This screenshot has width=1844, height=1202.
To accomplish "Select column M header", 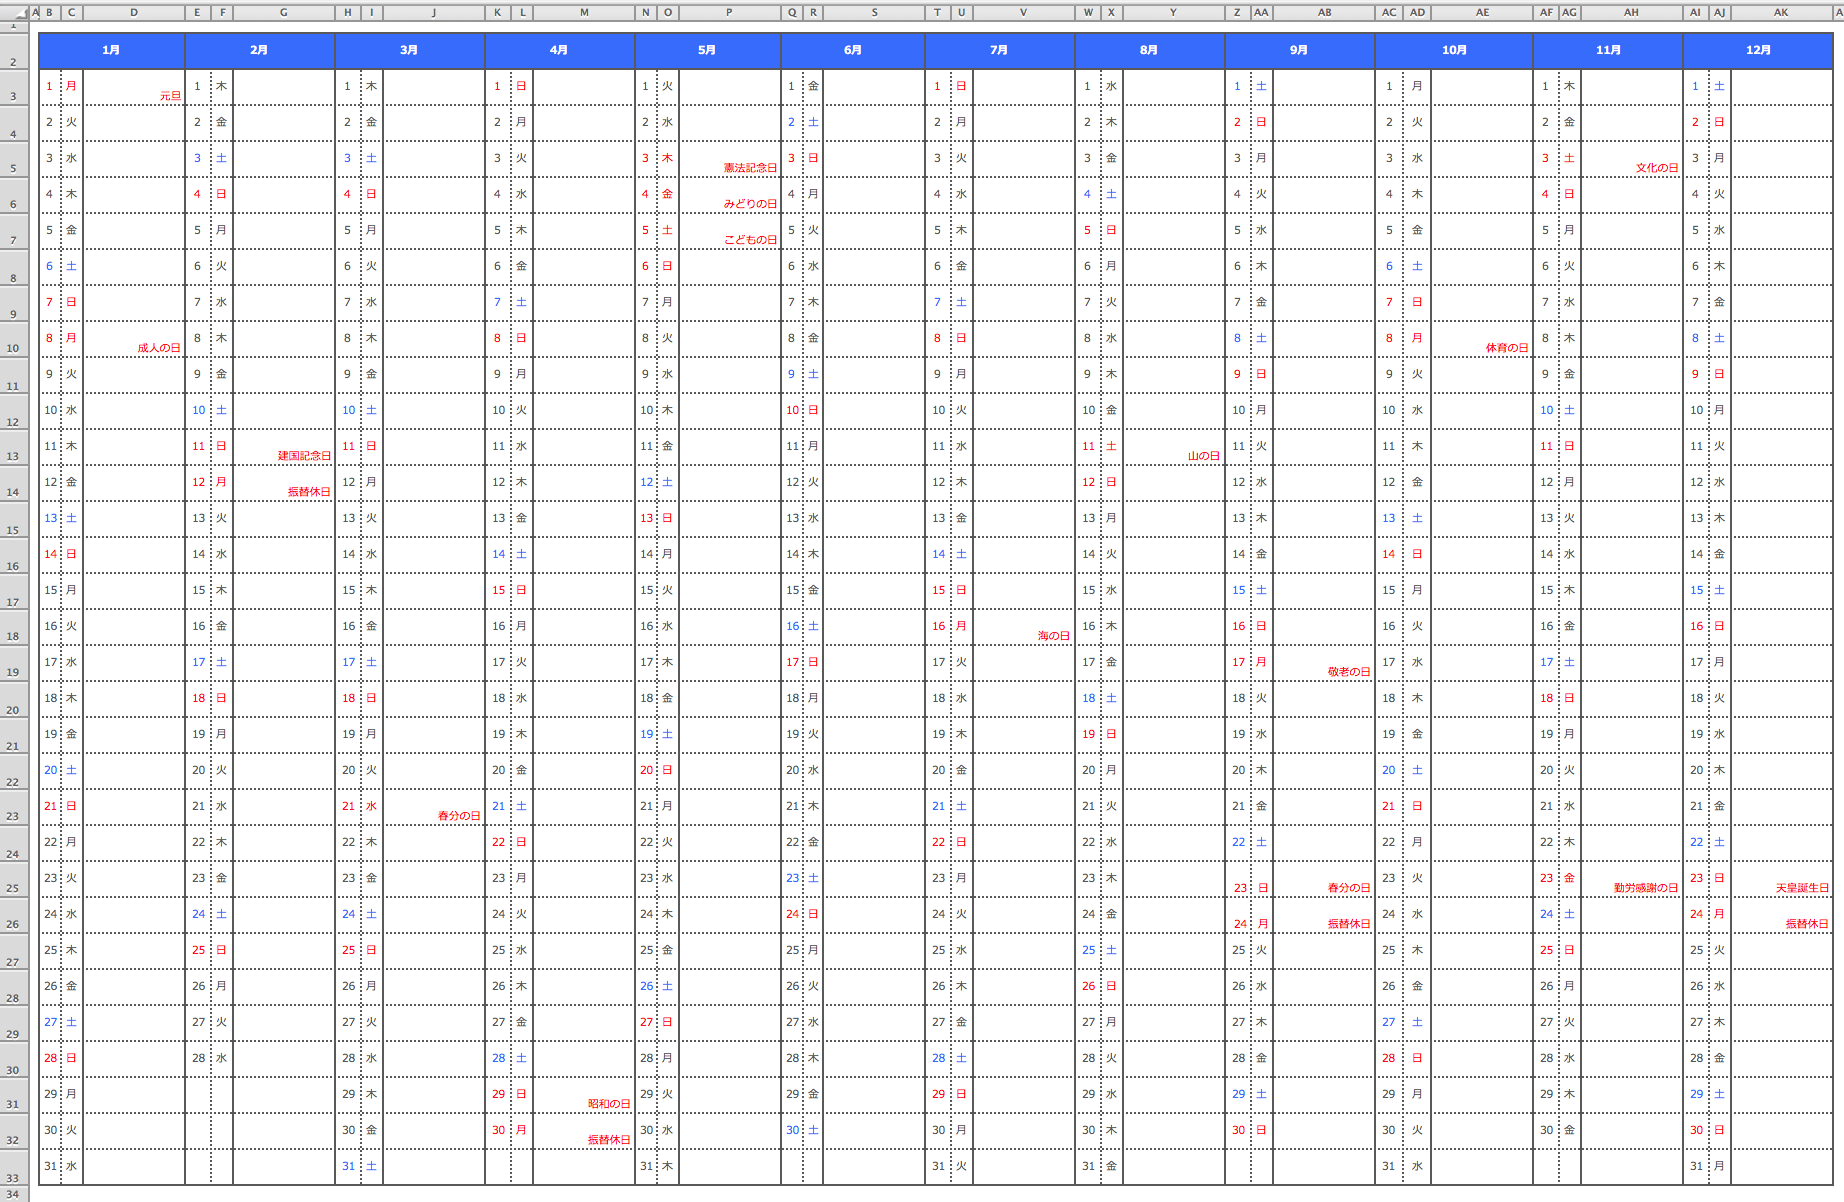I will pyautogui.click(x=584, y=13).
